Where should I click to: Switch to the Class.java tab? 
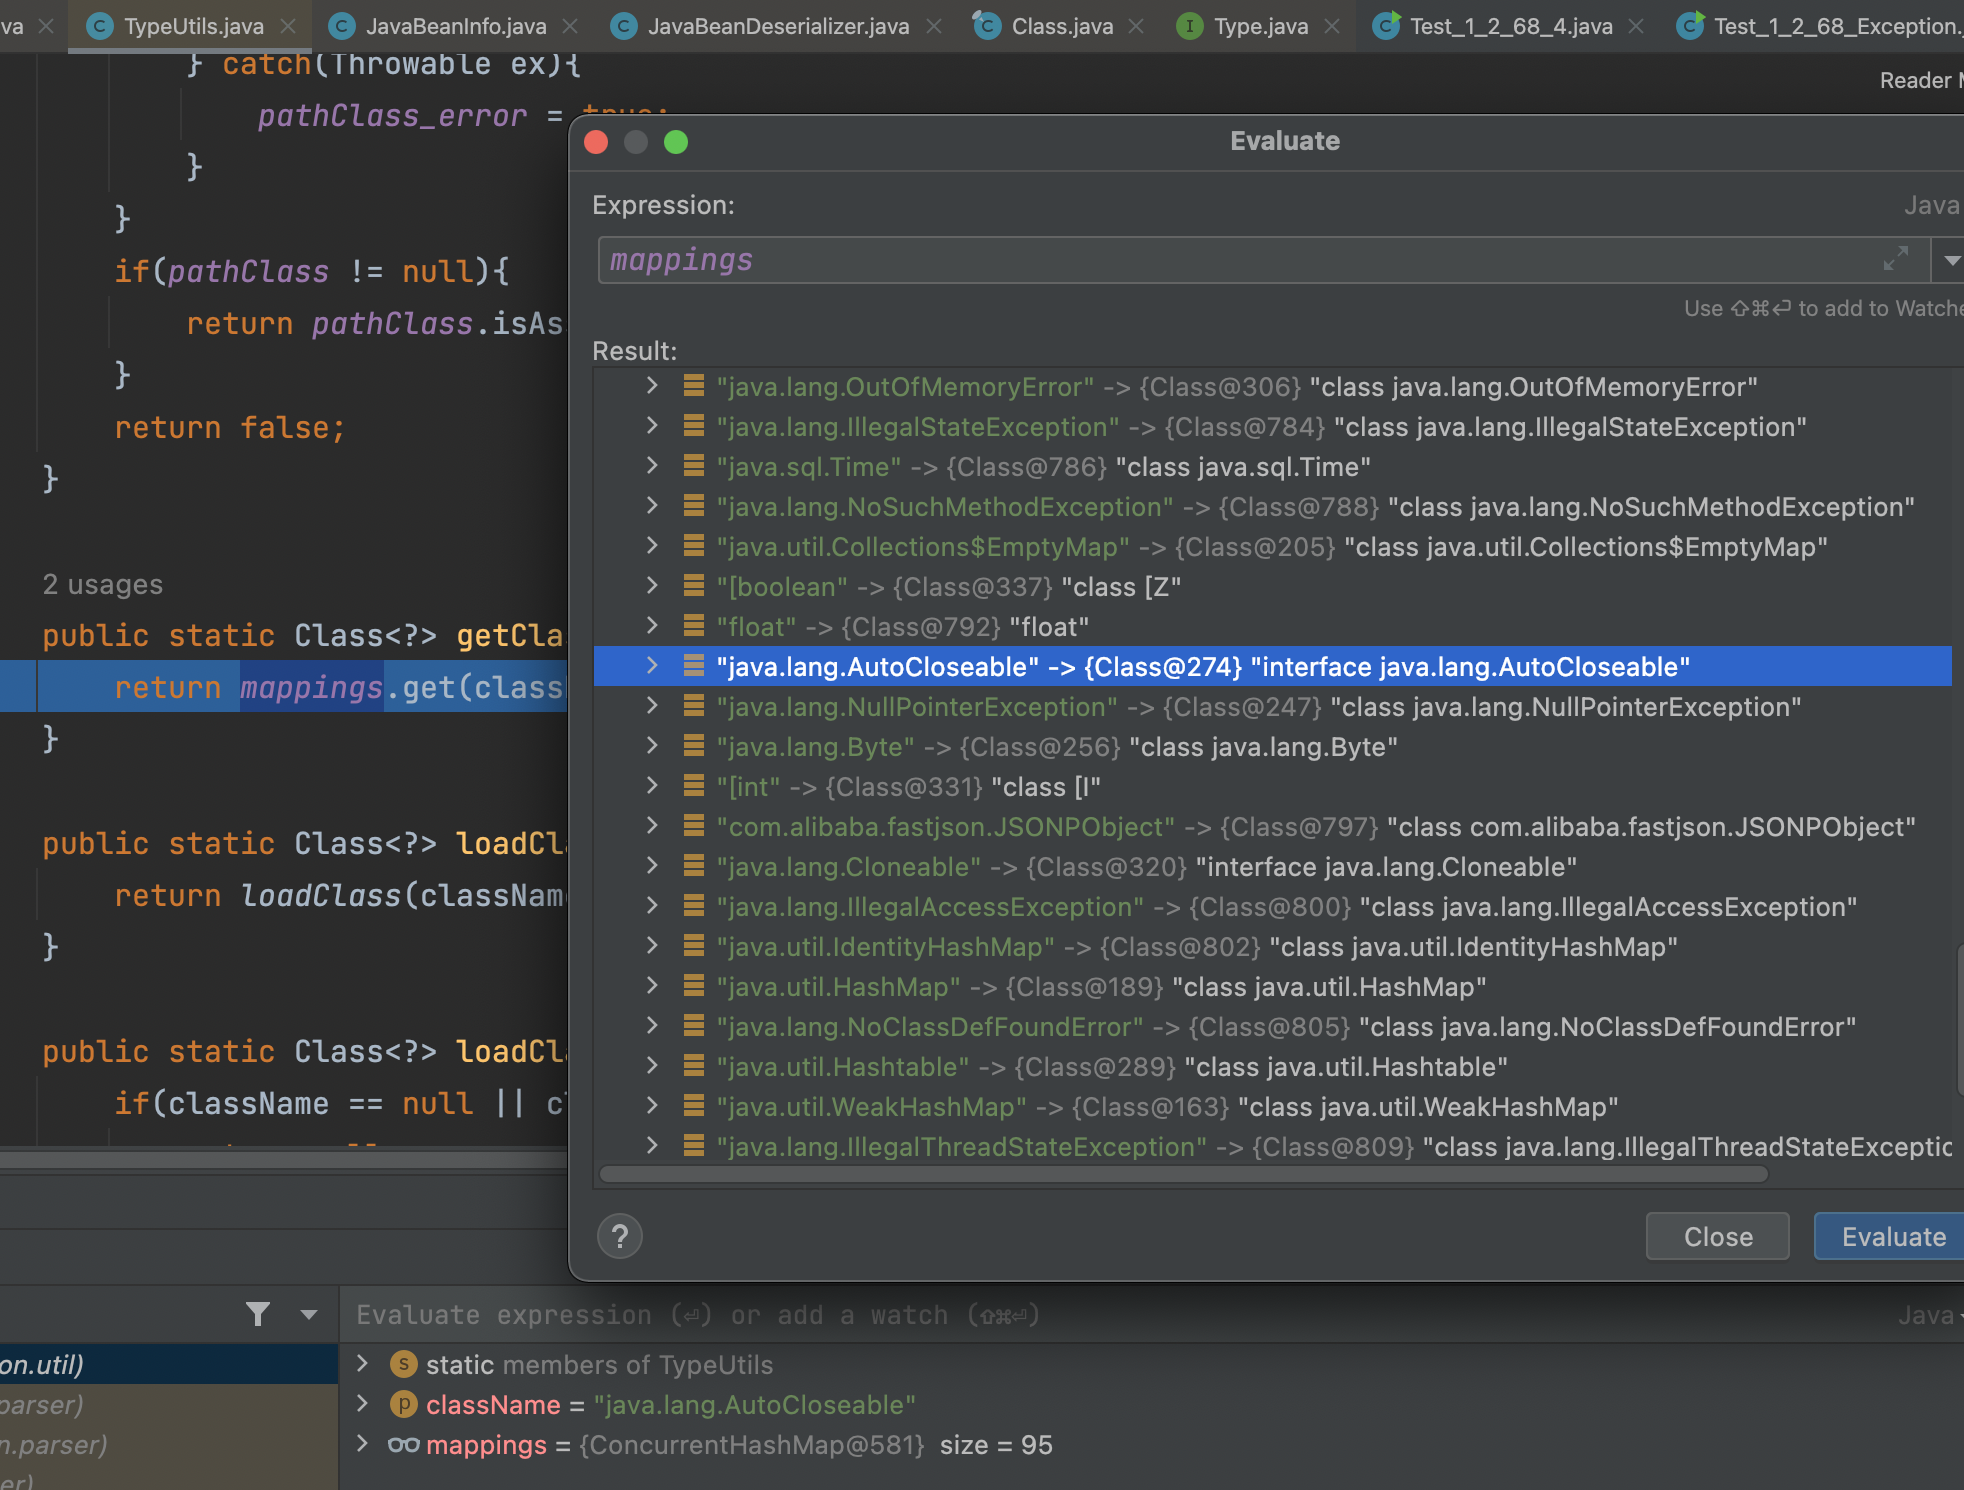tap(1061, 27)
